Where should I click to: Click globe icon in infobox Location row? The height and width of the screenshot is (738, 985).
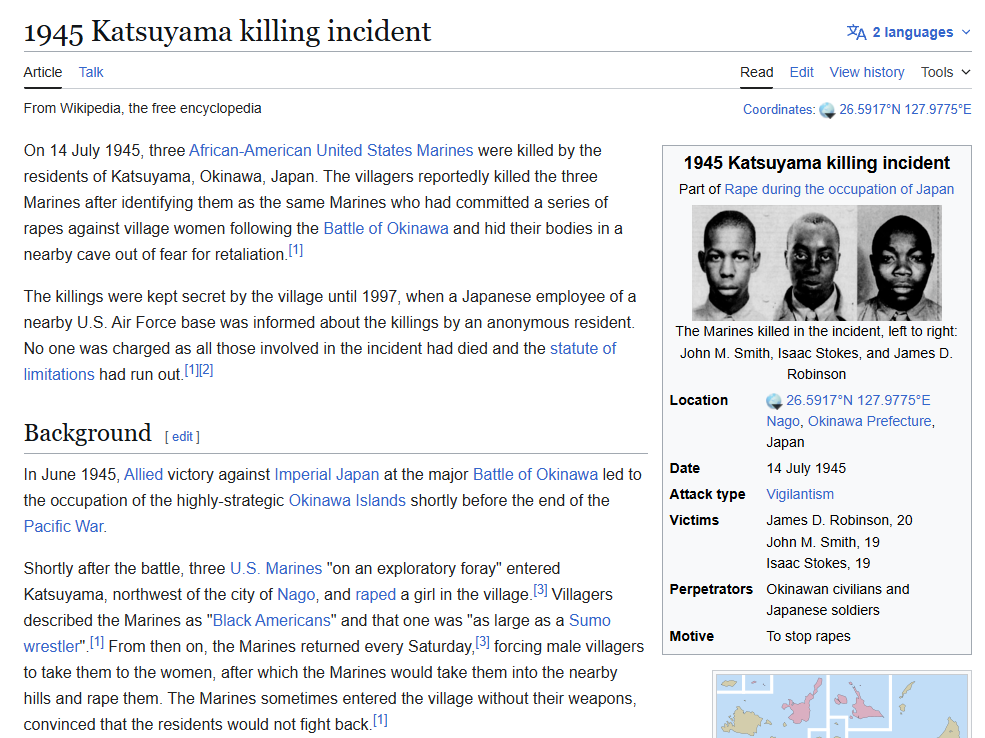click(774, 401)
